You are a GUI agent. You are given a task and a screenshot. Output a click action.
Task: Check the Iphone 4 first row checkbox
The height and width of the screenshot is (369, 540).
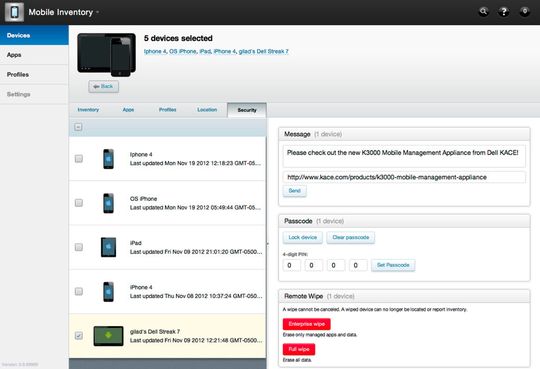coord(79,158)
